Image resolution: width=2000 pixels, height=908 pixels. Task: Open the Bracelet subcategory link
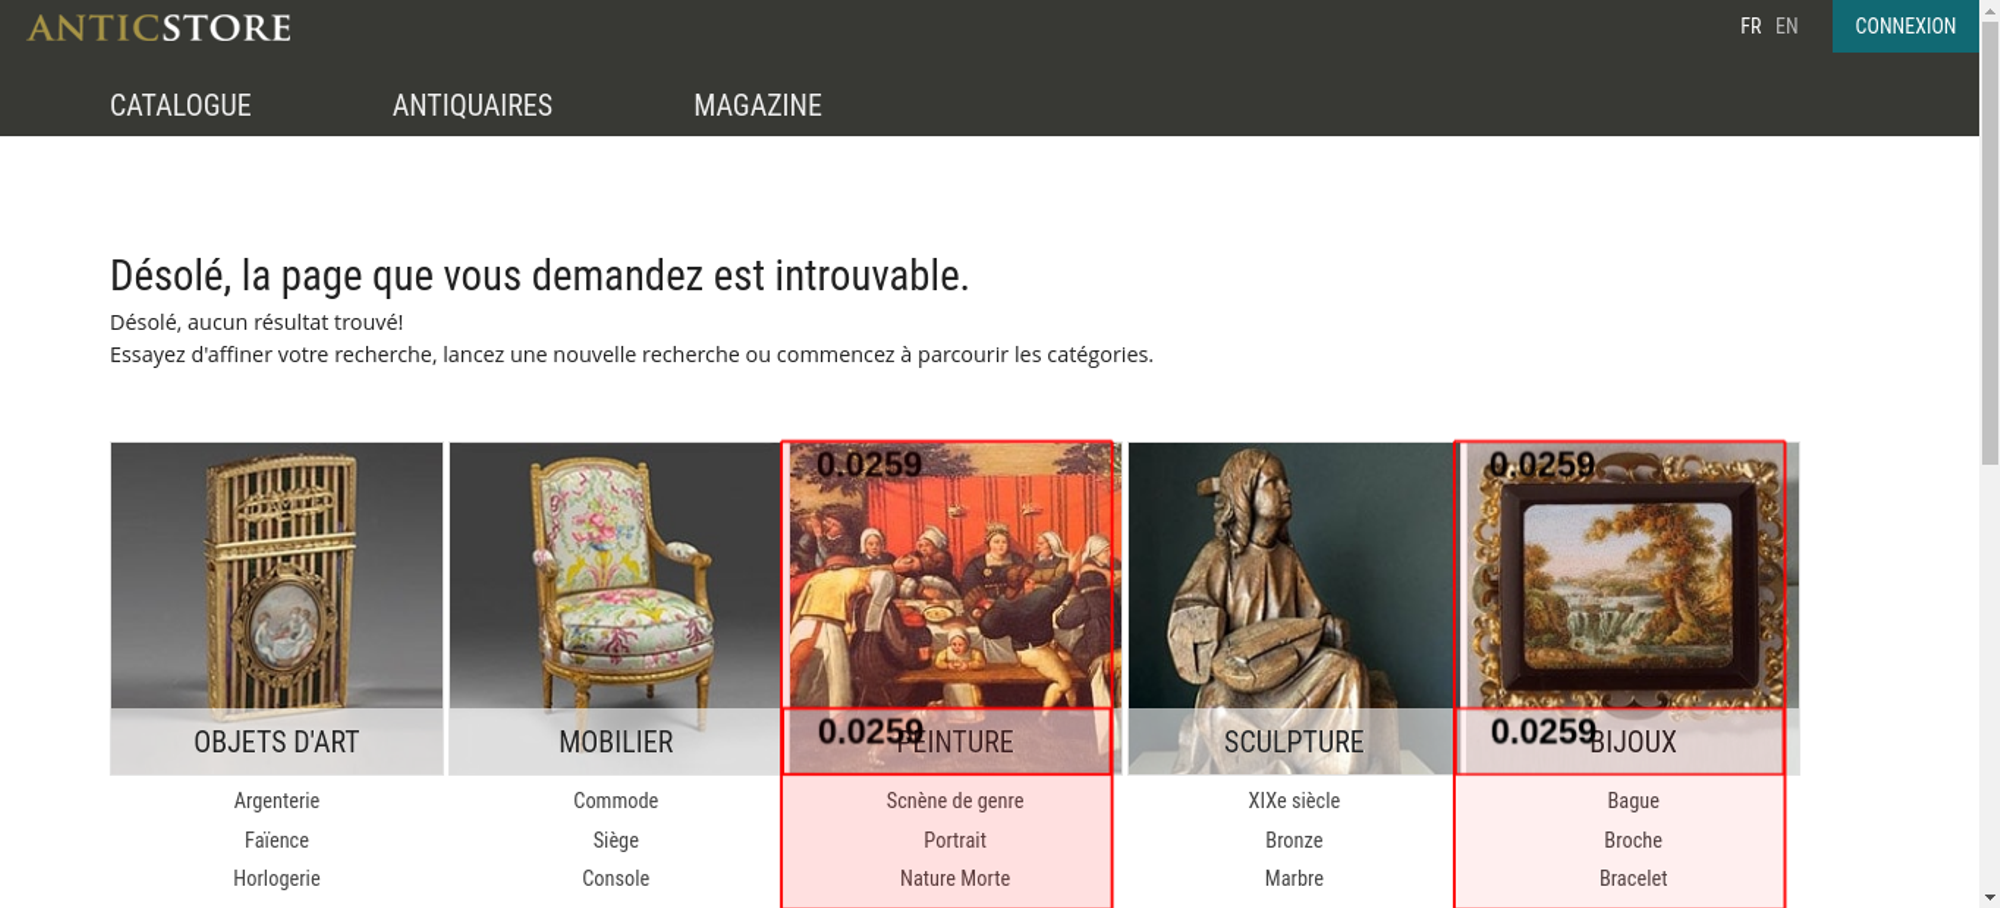pos(1633,878)
